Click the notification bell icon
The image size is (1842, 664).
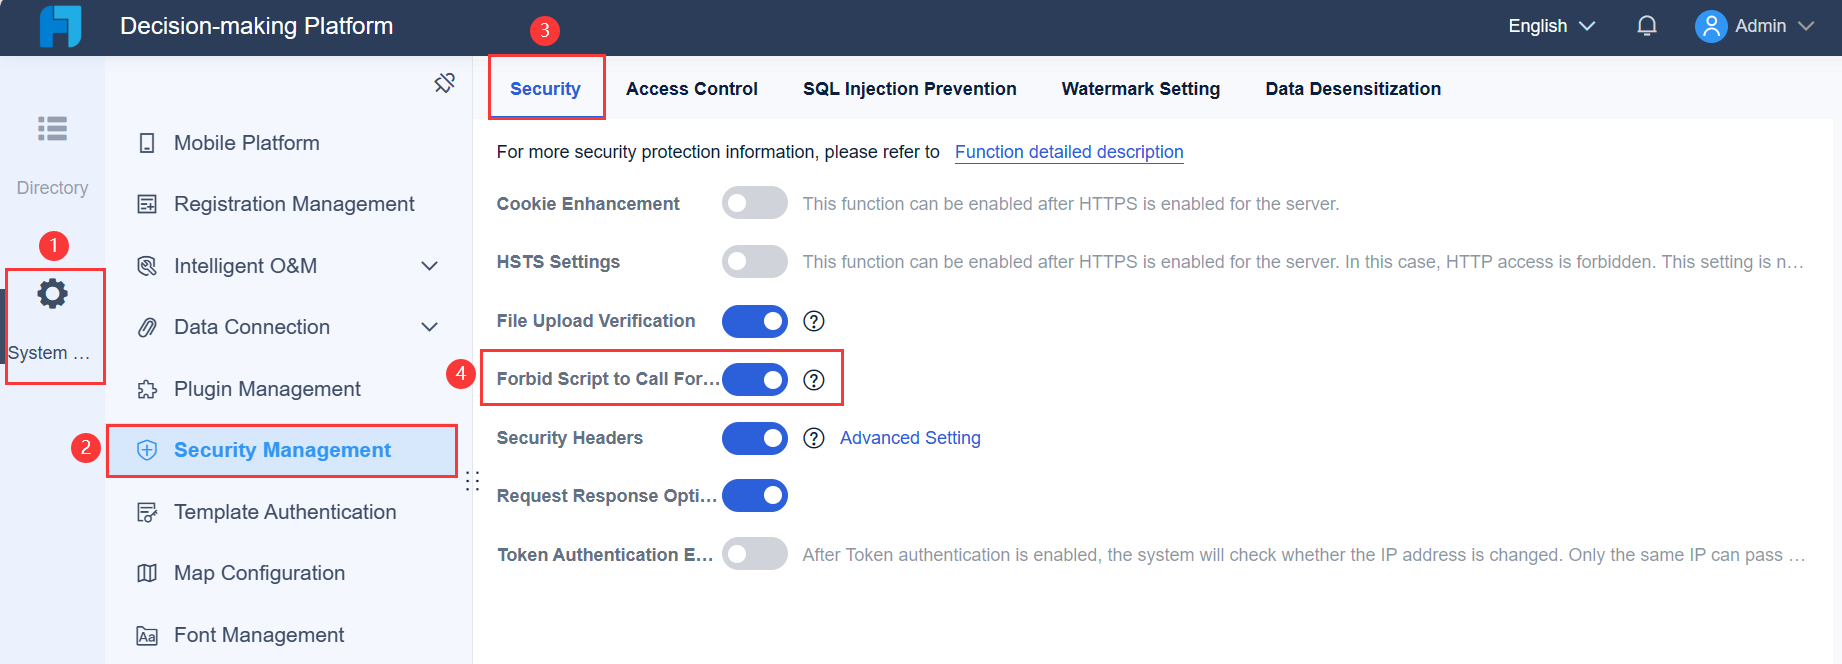tap(1647, 26)
